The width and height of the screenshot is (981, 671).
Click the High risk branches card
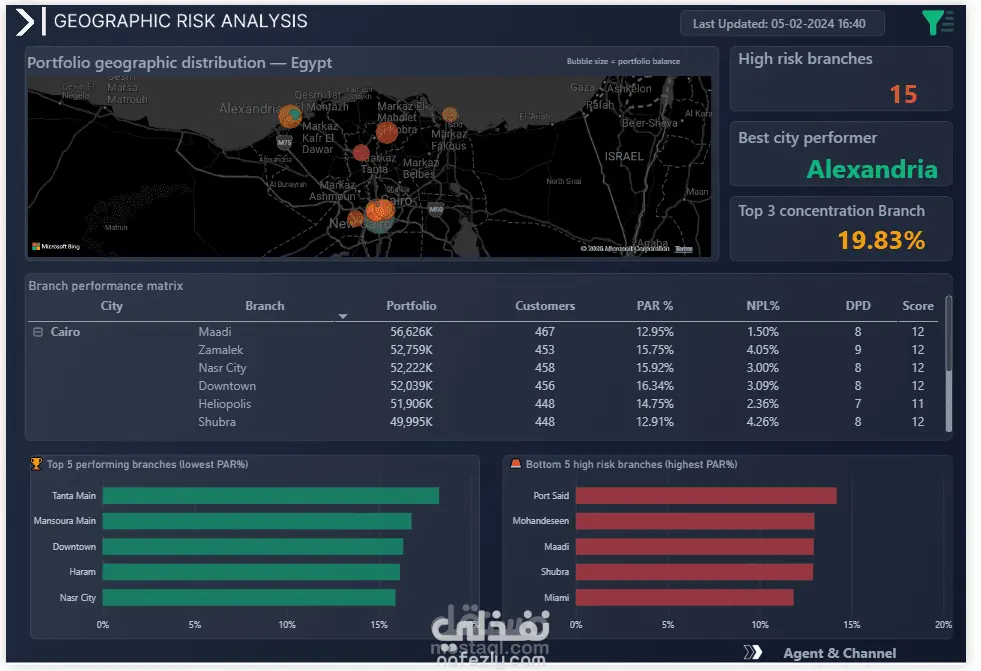[841, 78]
